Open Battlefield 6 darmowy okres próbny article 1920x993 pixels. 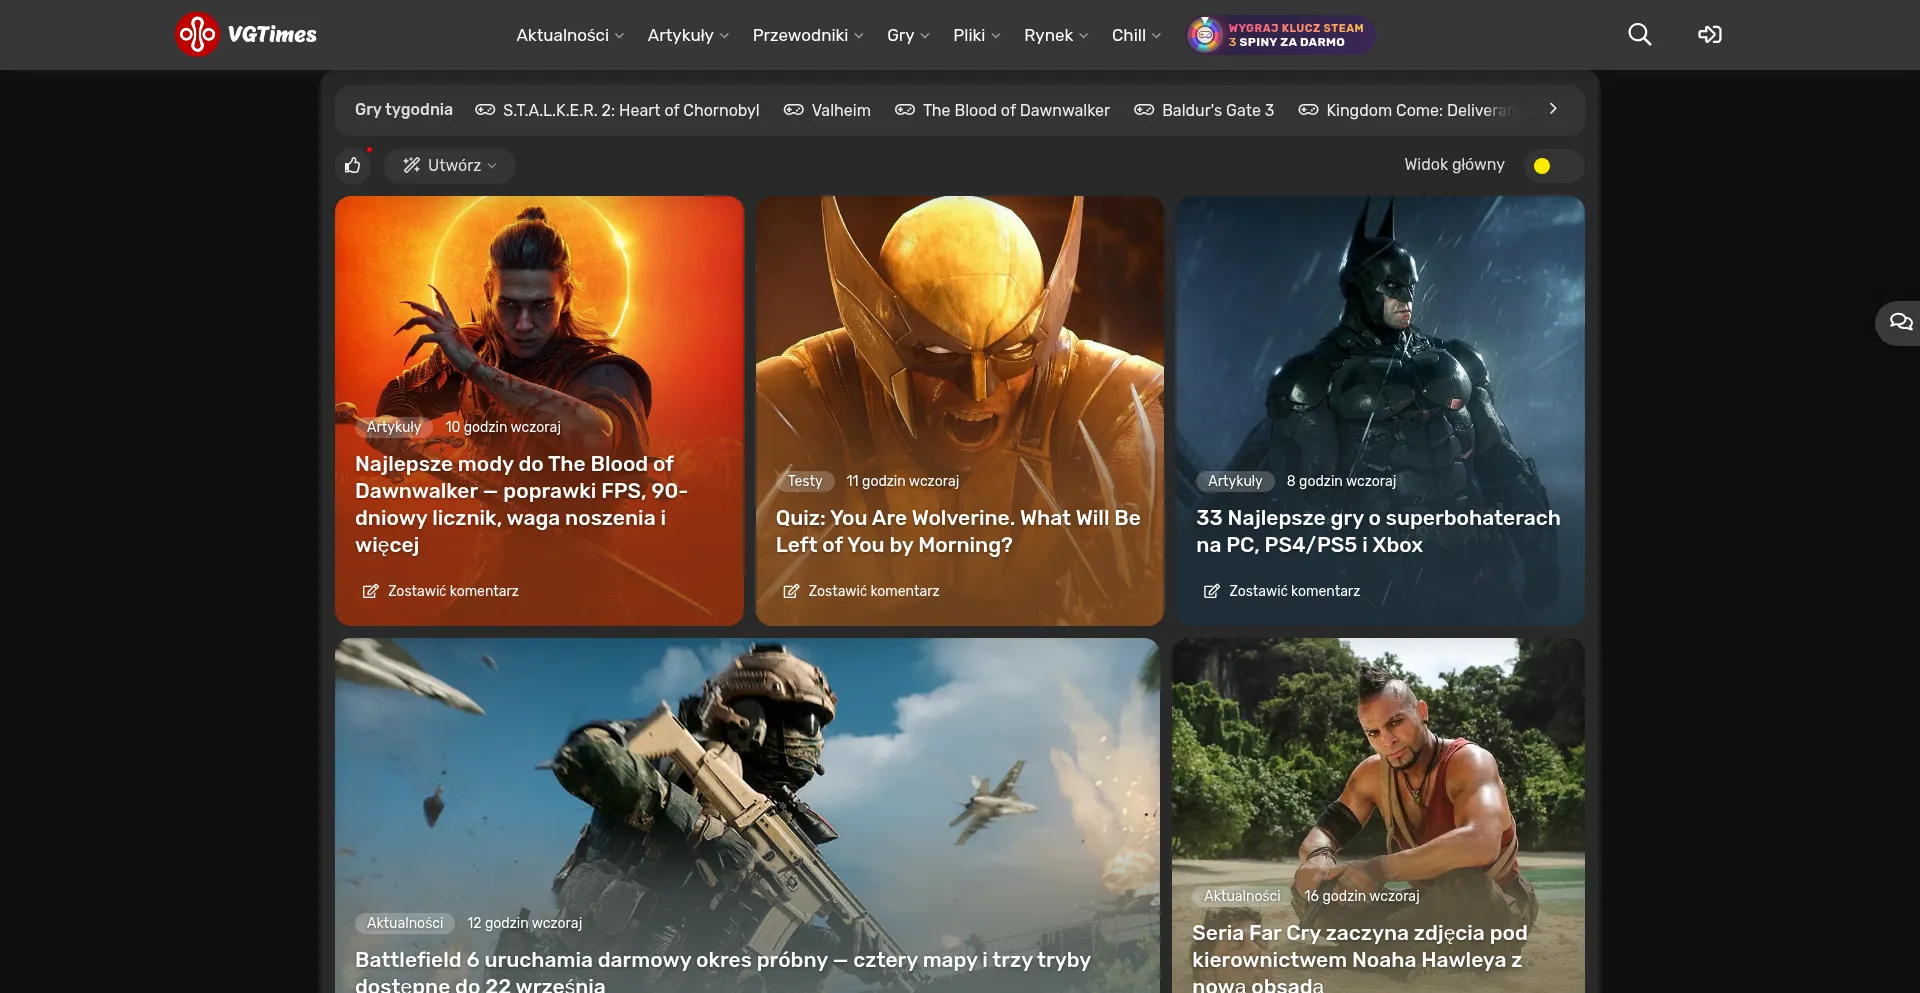[x=723, y=970]
